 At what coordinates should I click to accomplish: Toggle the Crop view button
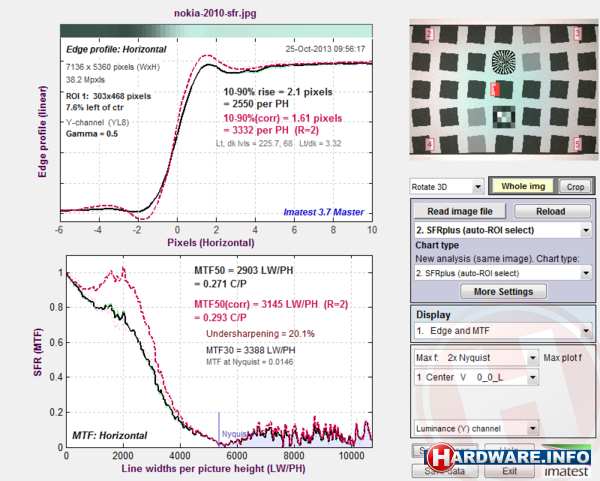click(x=573, y=187)
